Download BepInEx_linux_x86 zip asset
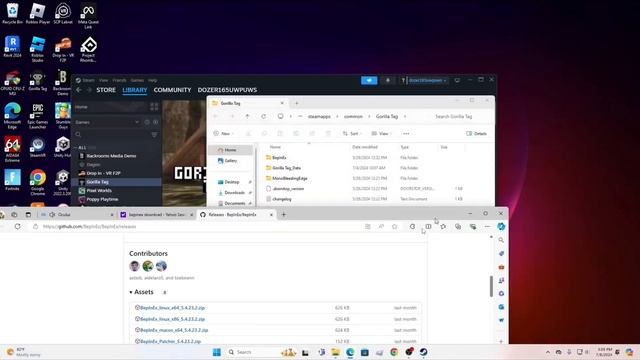Screen dimensions: 640x360 tap(173, 319)
